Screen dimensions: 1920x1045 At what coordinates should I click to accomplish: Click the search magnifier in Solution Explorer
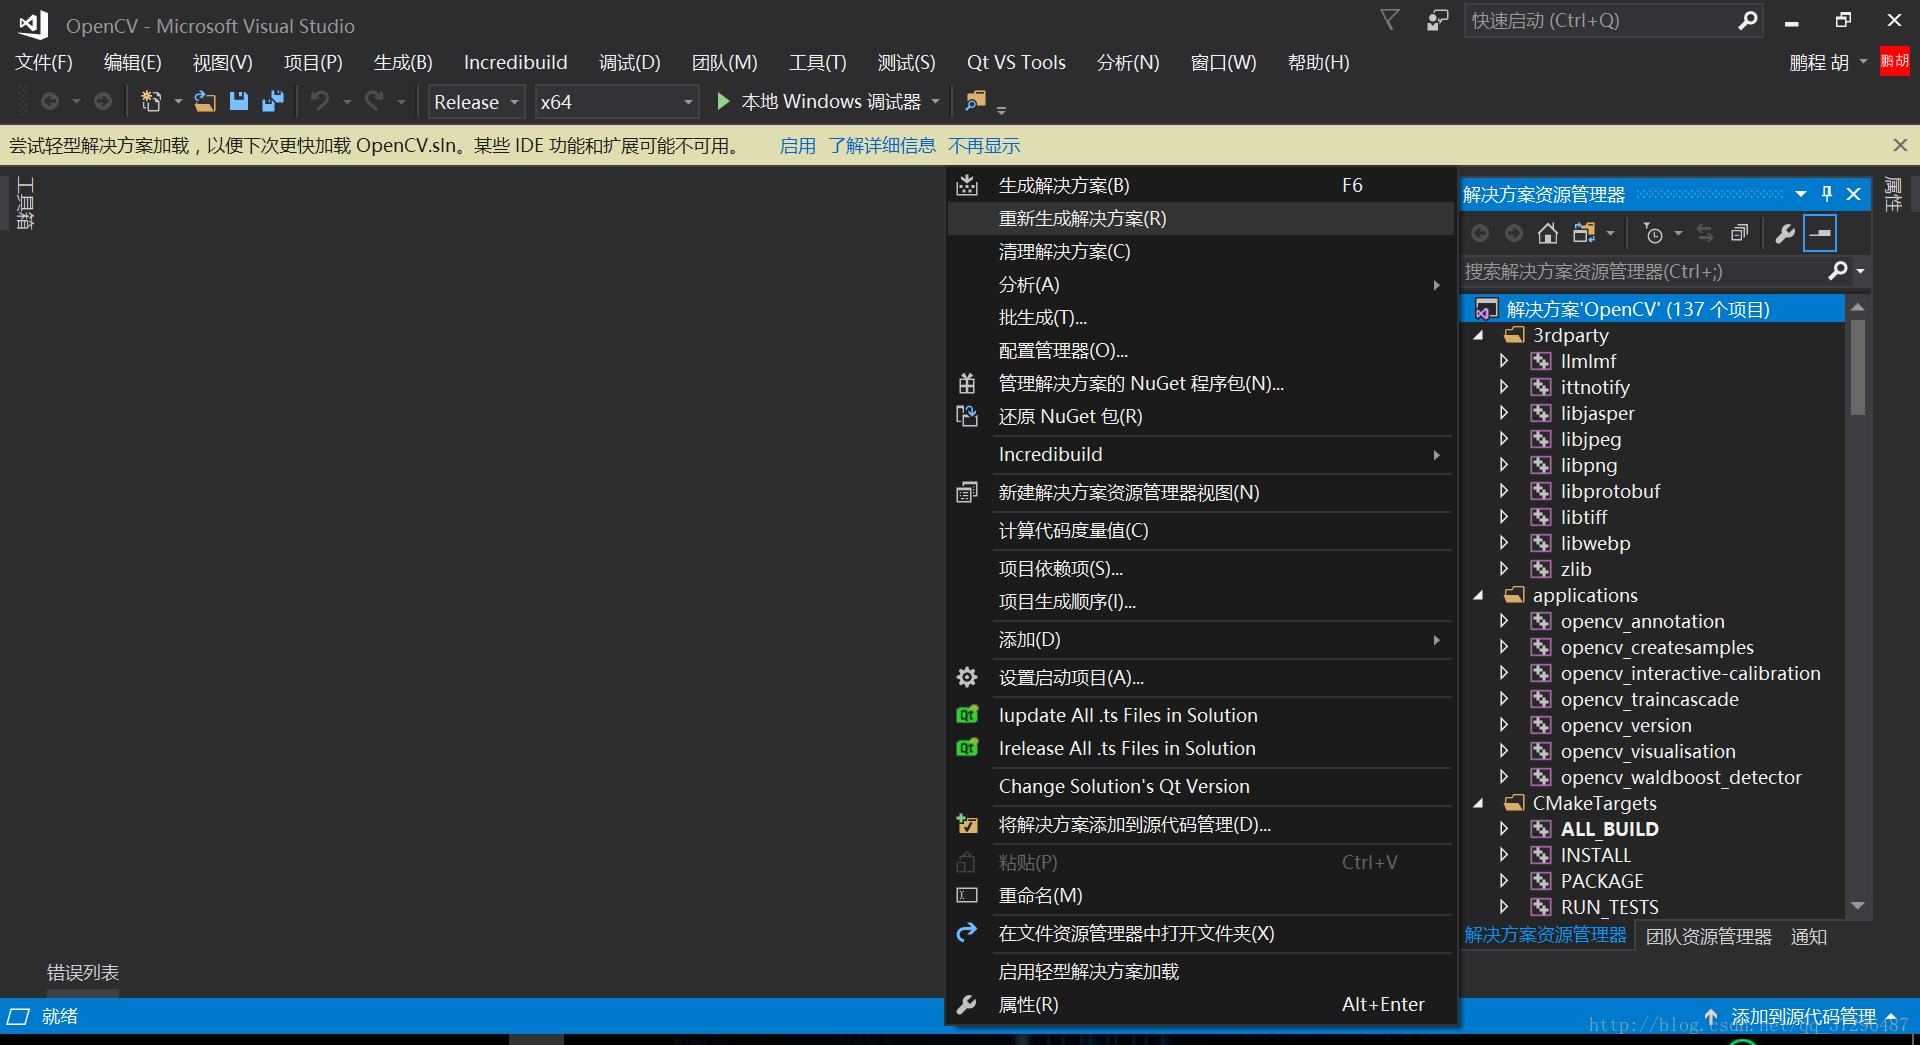[x=1838, y=271]
